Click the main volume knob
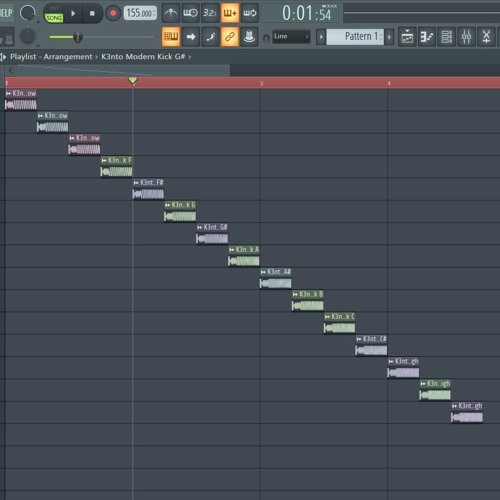 28,13
